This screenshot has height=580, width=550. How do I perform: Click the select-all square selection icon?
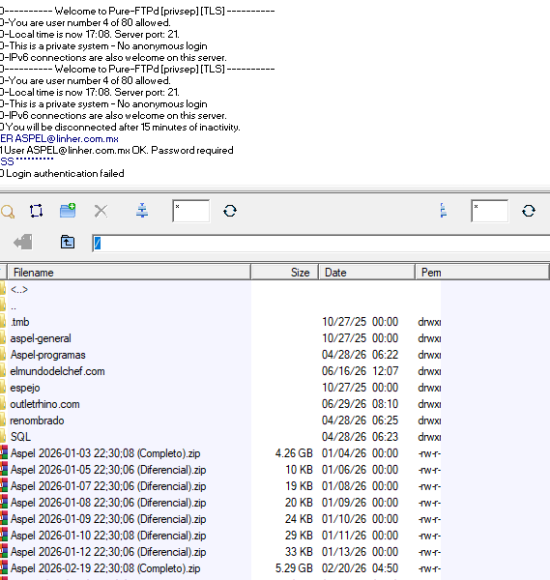coord(36,211)
